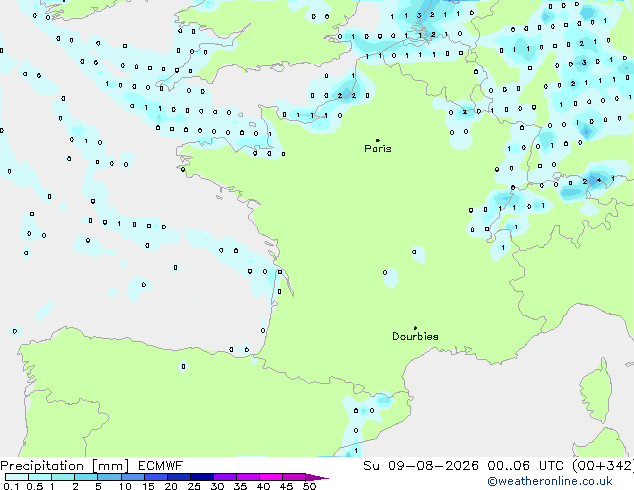Click the legend value label 50

point(309,486)
